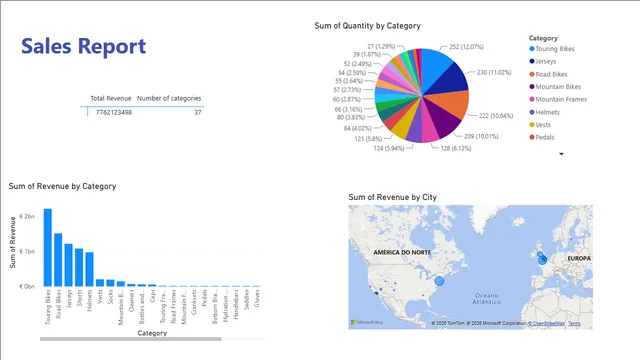Click the Road Bikes legend color dot
Screen dimensions: 640x360
click(x=532, y=74)
